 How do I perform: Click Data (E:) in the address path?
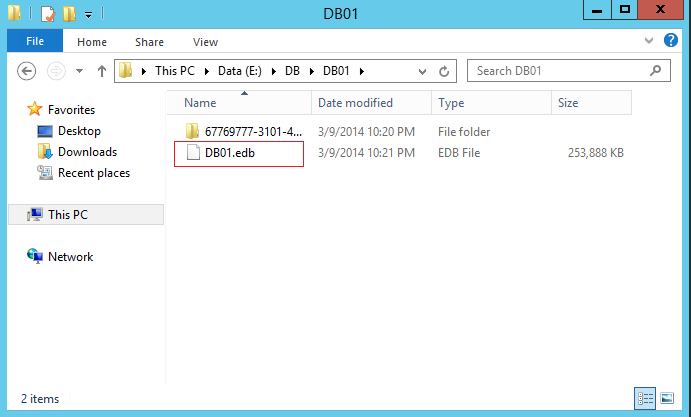[x=240, y=71]
